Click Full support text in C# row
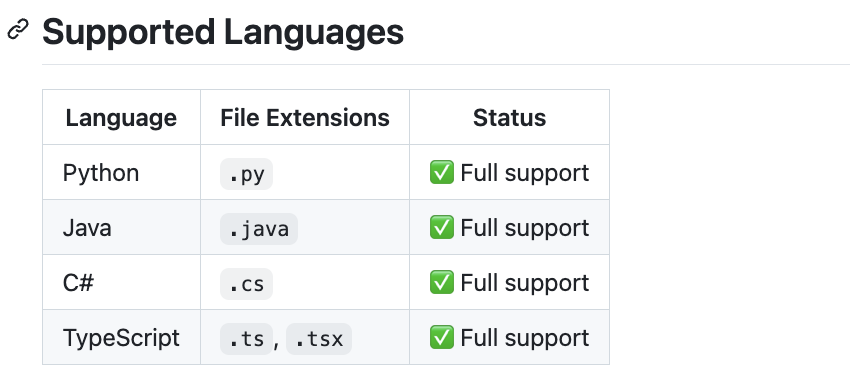The width and height of the screenshot is (850, 372). (525, 283)
